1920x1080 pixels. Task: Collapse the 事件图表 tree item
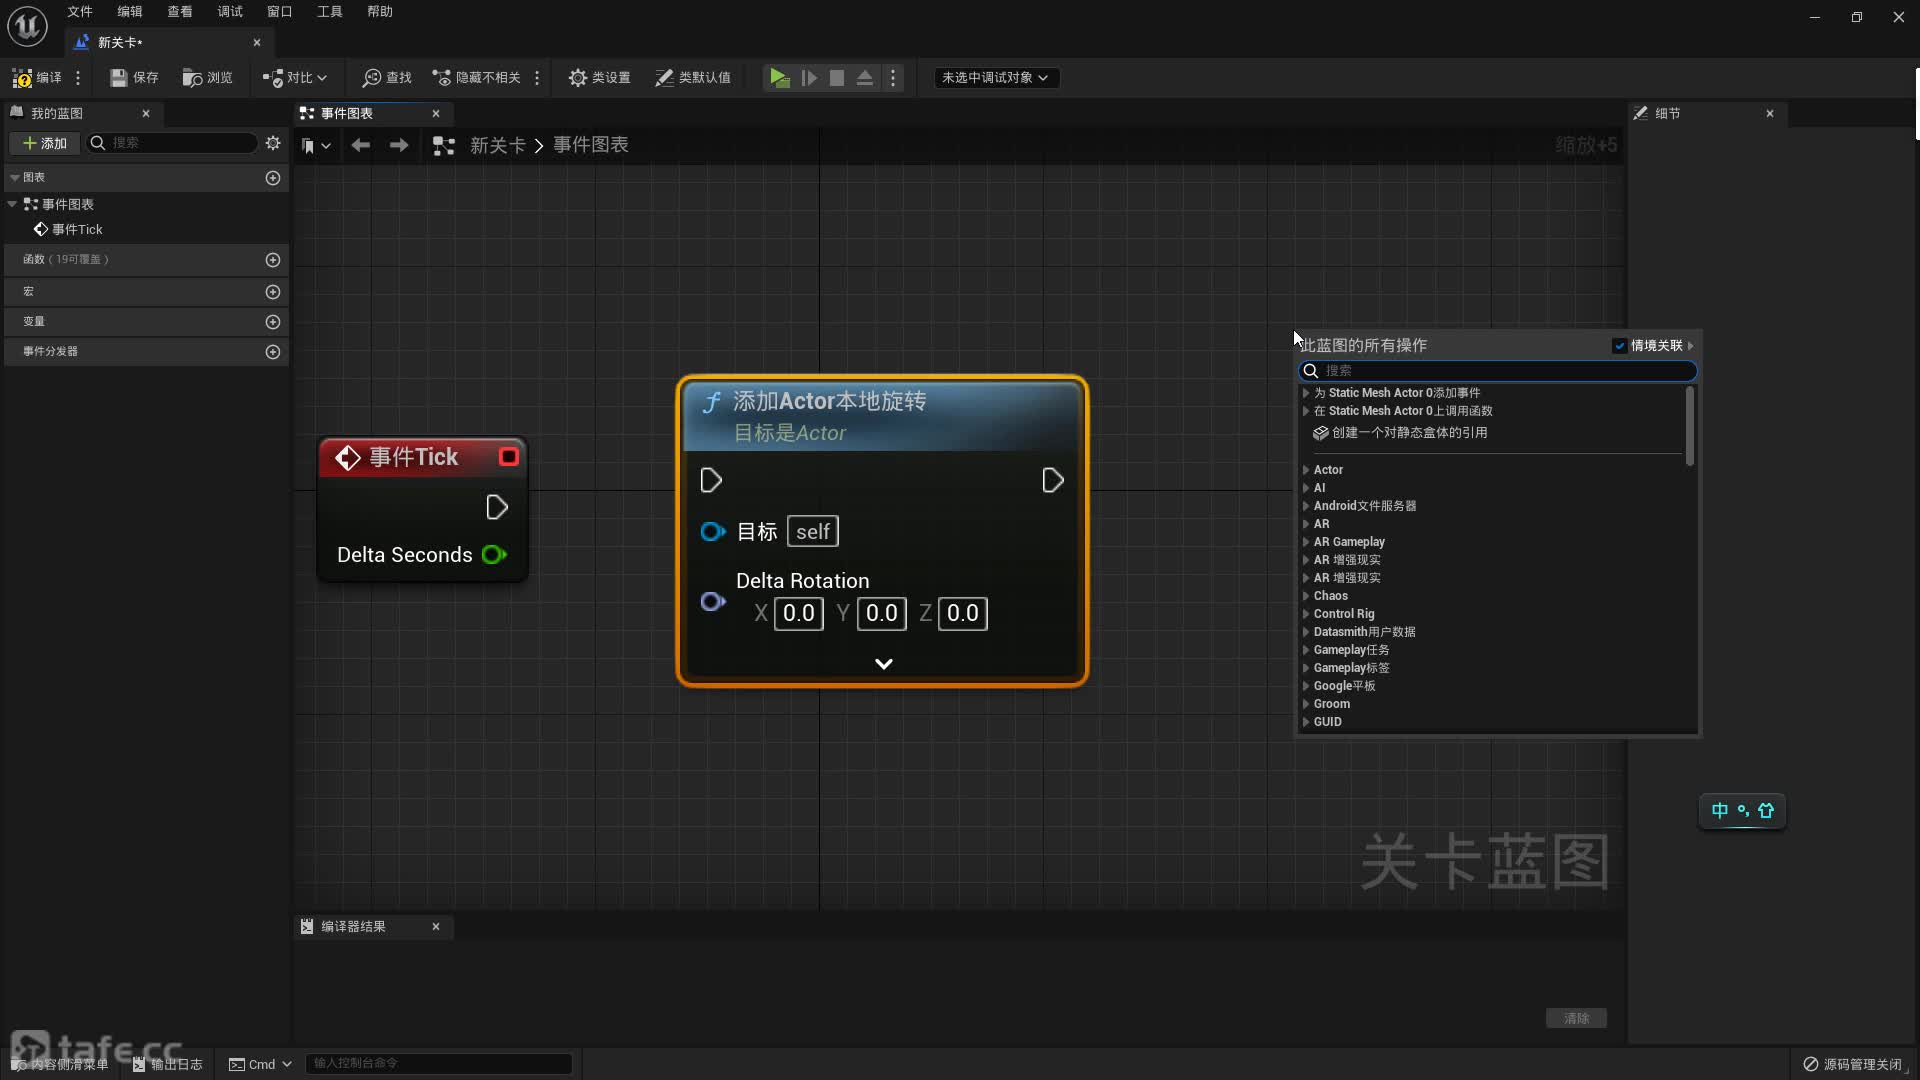pyautogui.click(x=12, y=204)
